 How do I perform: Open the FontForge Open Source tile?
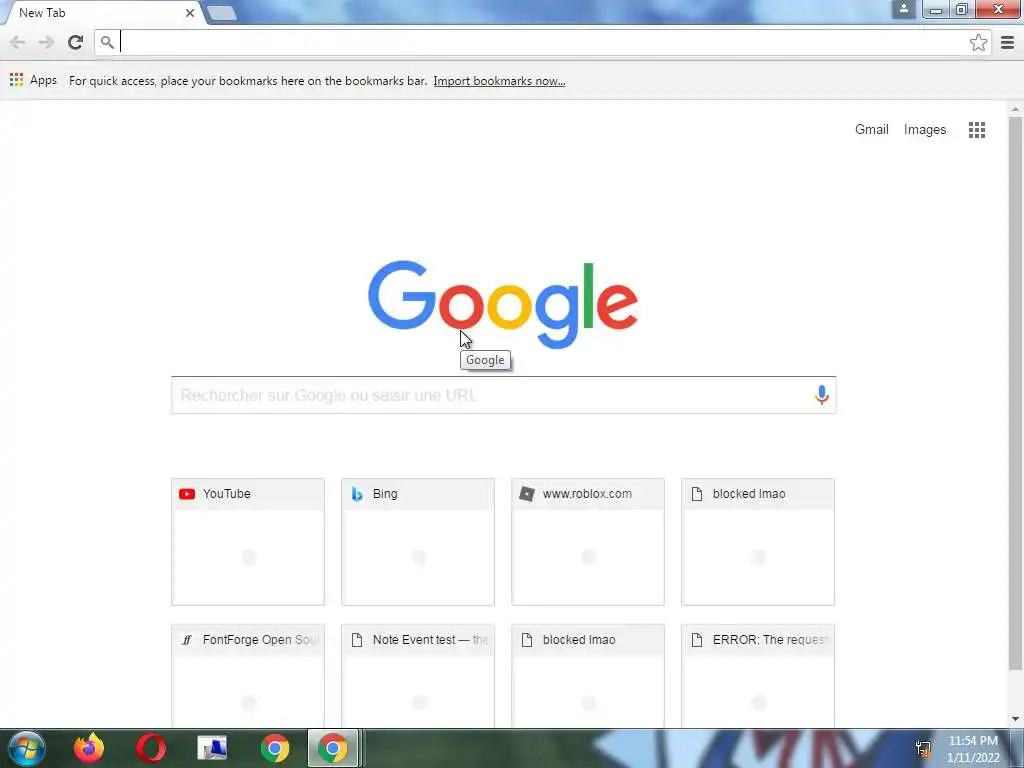248,676
